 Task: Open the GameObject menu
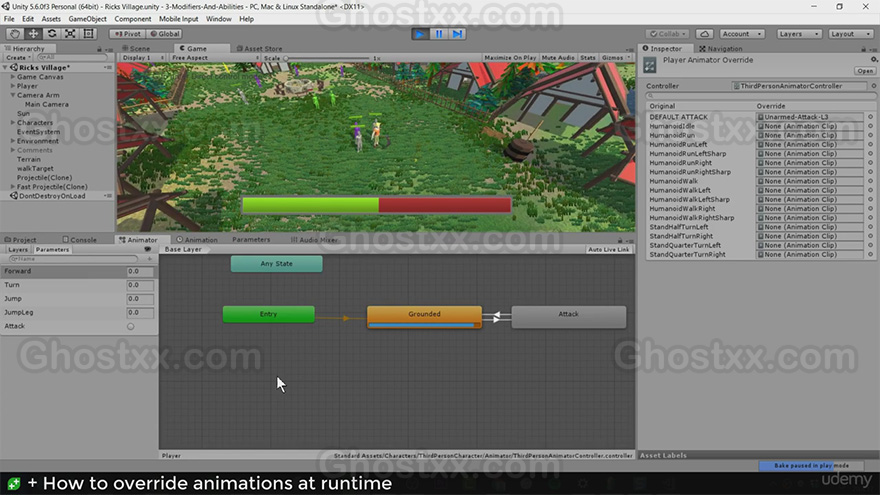pyautogui.click(x=88, y=19)
